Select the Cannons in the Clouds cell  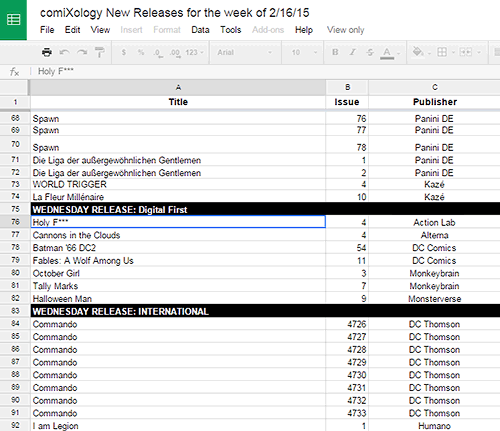178,235
